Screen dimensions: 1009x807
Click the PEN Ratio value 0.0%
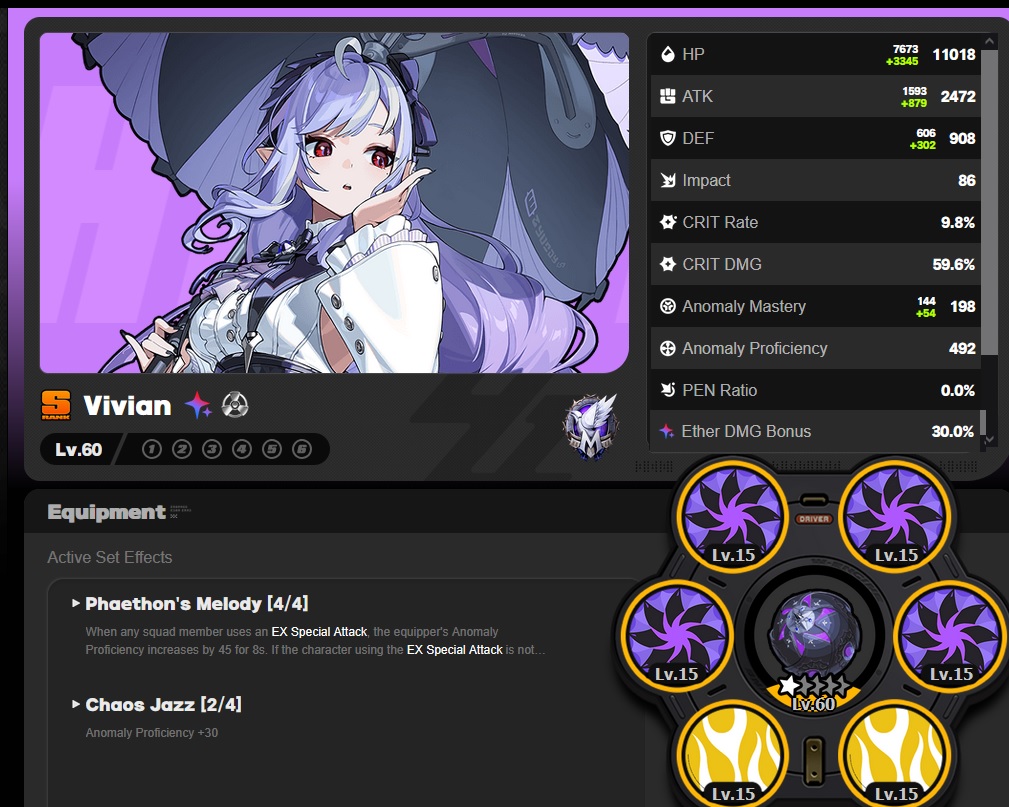pyautogui.click(x=958, y=391)
